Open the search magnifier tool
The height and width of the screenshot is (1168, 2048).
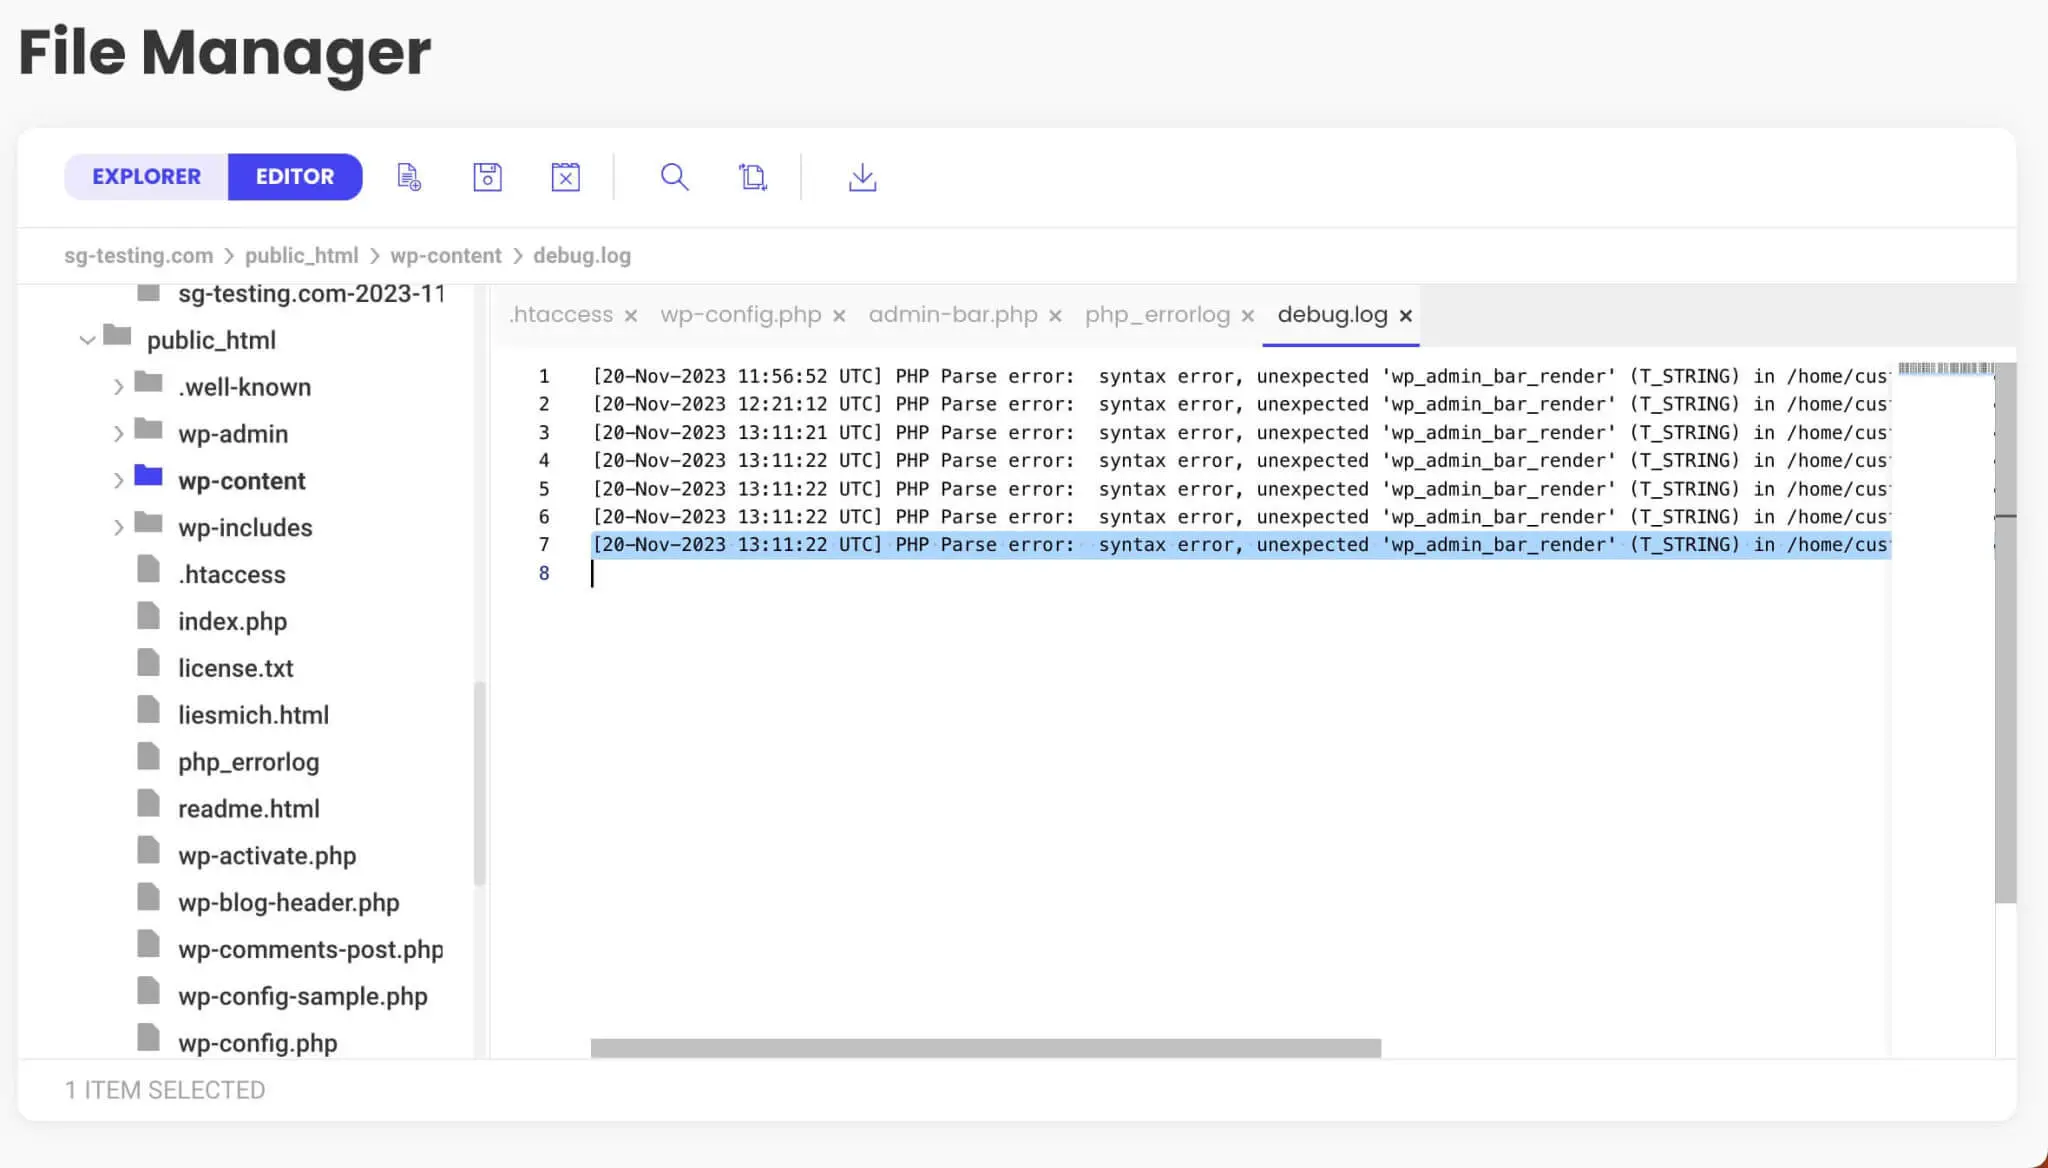tap(674, 177)
